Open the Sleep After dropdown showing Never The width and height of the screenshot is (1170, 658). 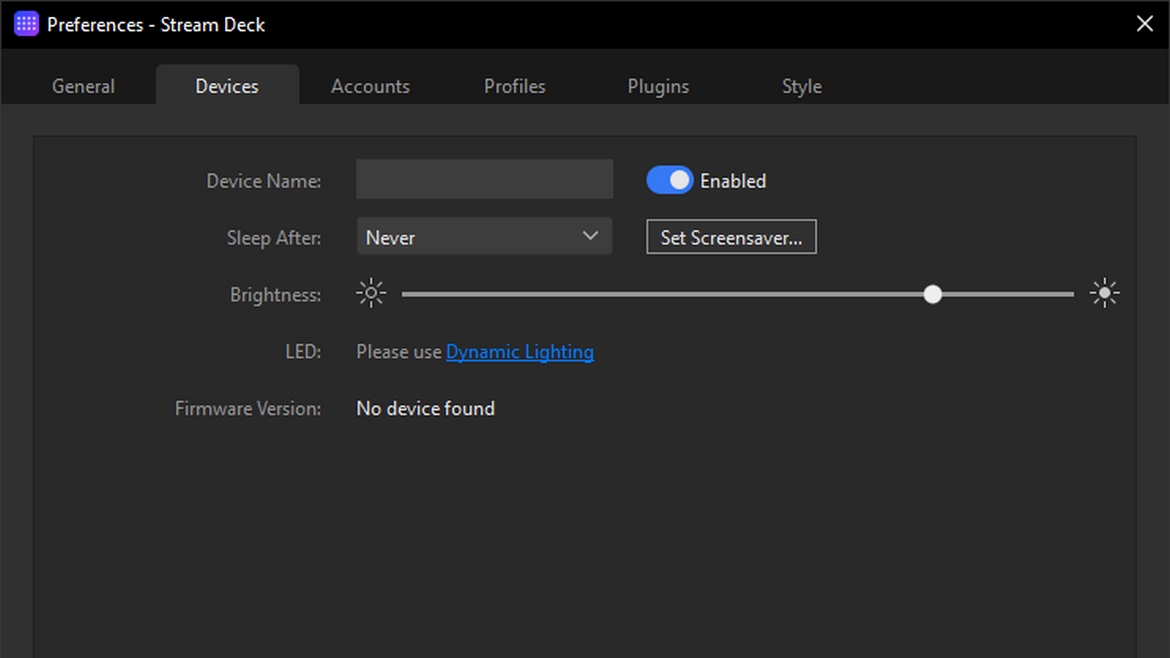483,237
